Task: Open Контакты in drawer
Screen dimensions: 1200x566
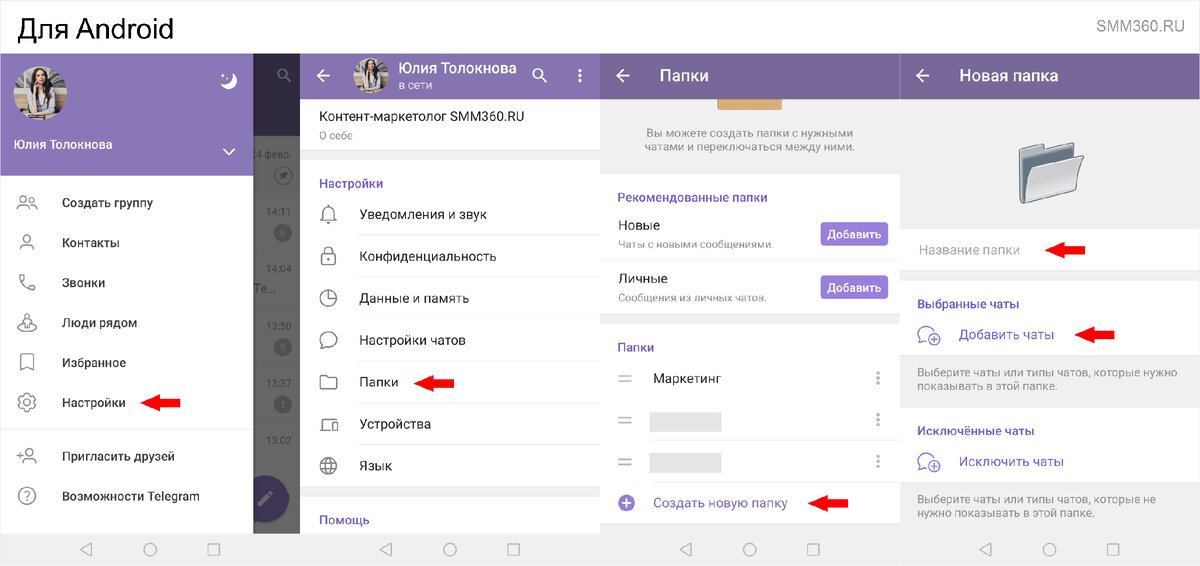Action: [x=127, y=242]
